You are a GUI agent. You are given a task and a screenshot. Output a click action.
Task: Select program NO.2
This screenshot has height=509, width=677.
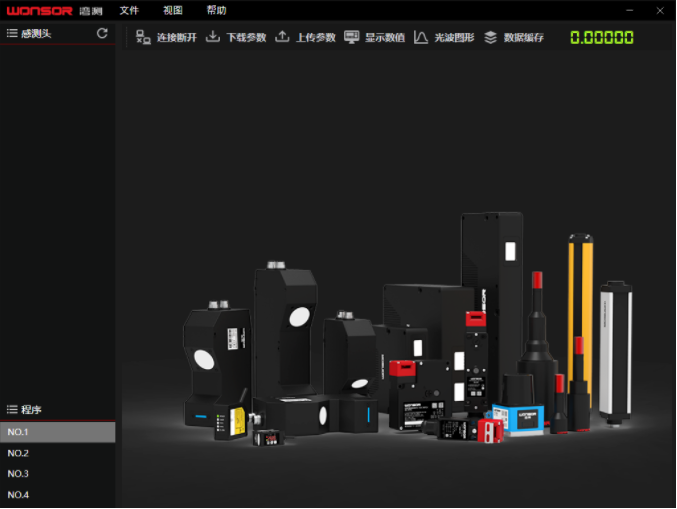tap(58, 453)
